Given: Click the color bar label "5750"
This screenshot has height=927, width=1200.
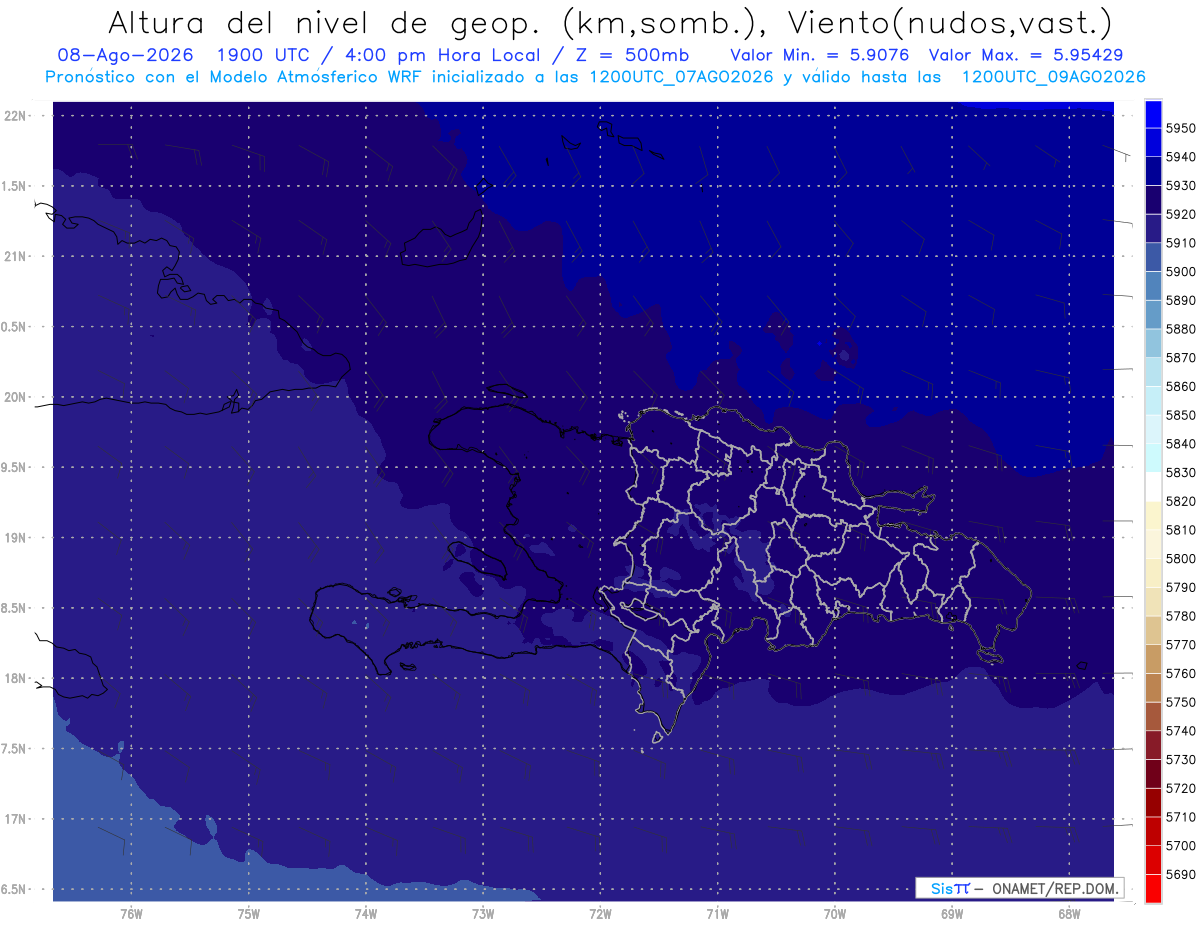Looking at the screenshot, I should click(x=1181, y=702).
